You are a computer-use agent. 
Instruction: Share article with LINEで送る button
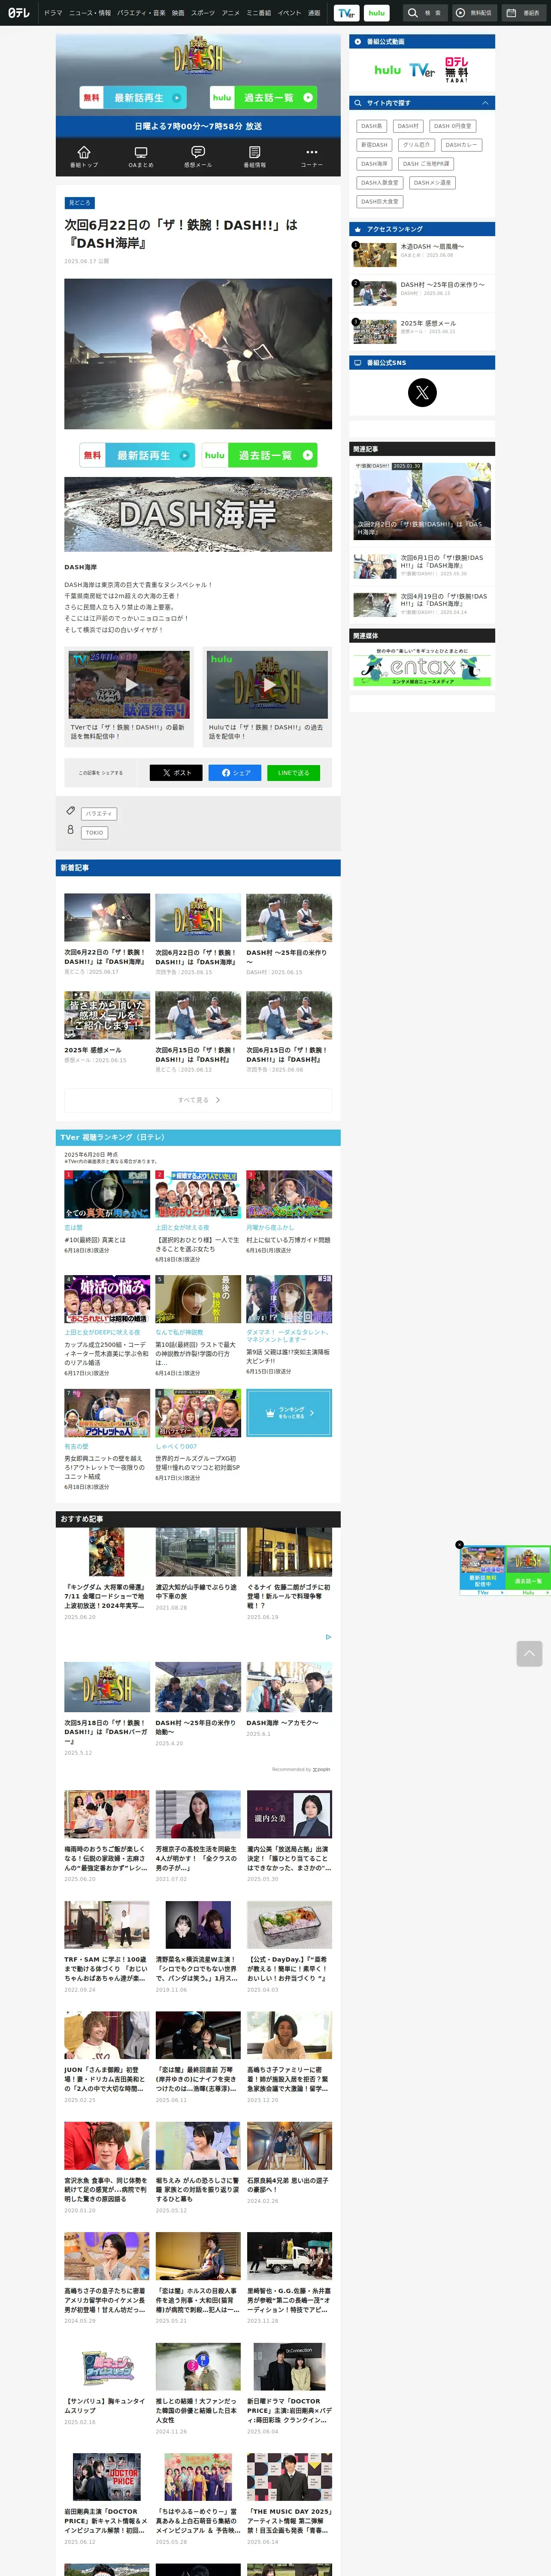[x=293, y=772]
